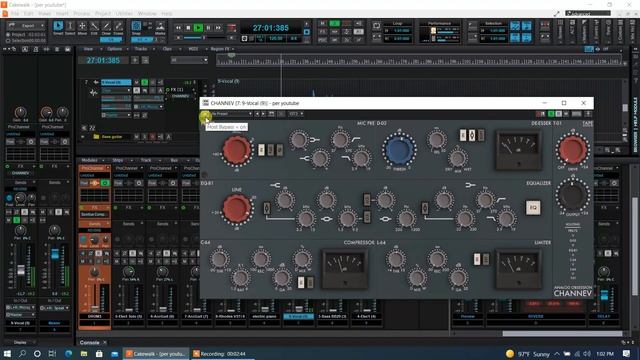Click the red MIC PRE gain knob

(x=236, y=150)
